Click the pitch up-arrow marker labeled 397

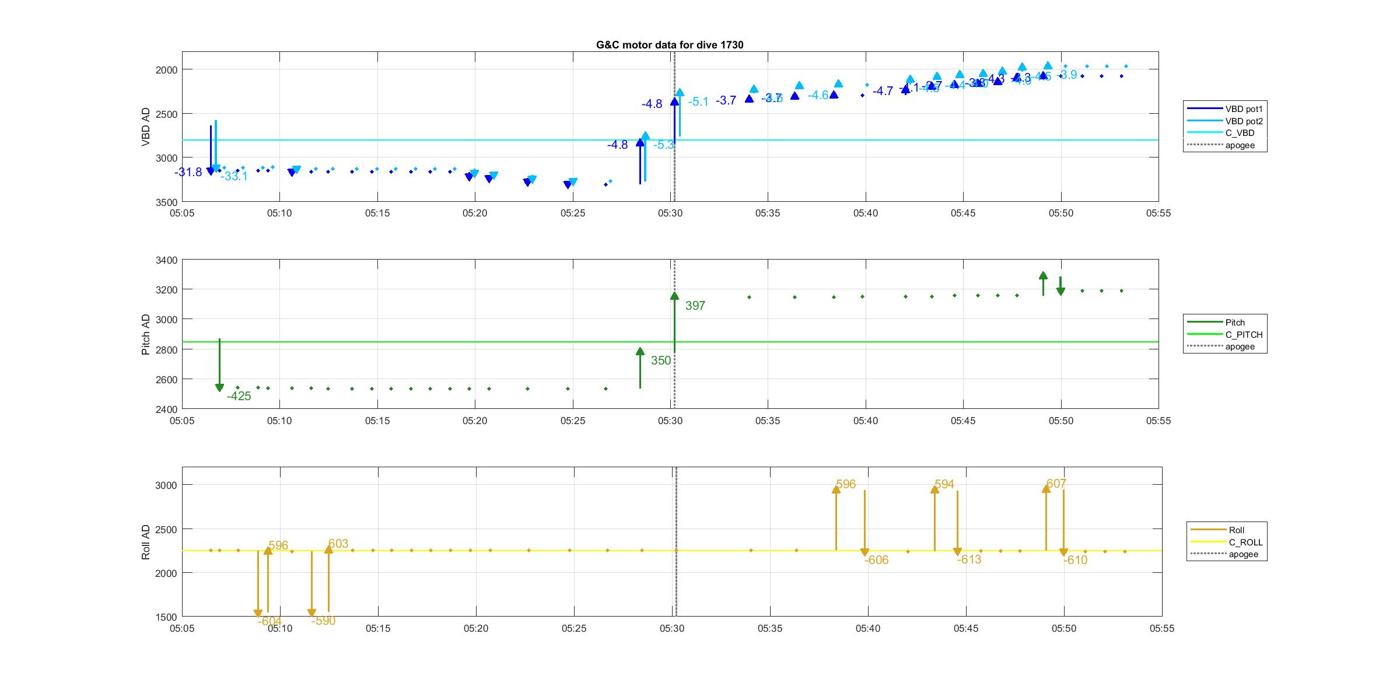pyautogui.click(x=675, y=297)
